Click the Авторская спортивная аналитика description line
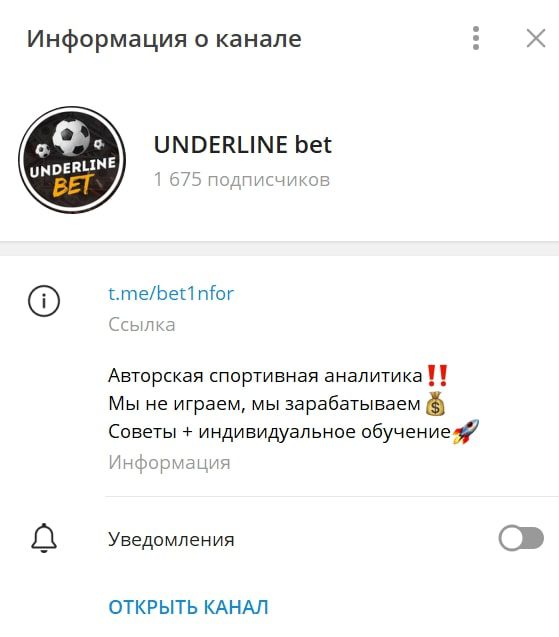559x637 pixels. pos(265,375)
